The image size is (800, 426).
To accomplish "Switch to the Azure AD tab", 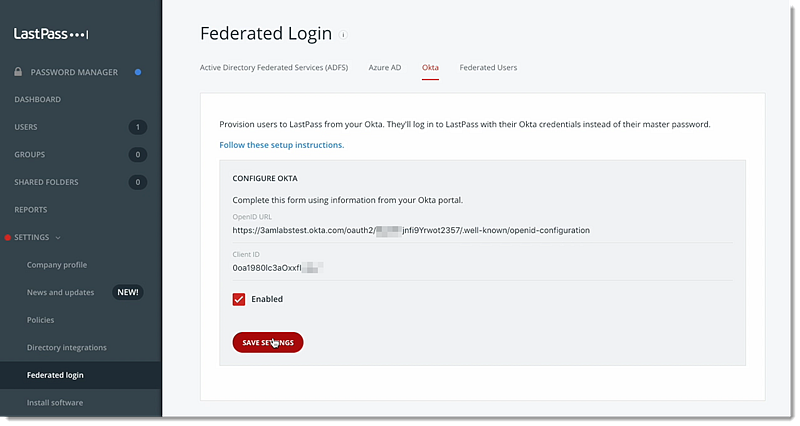I will 385,67.
